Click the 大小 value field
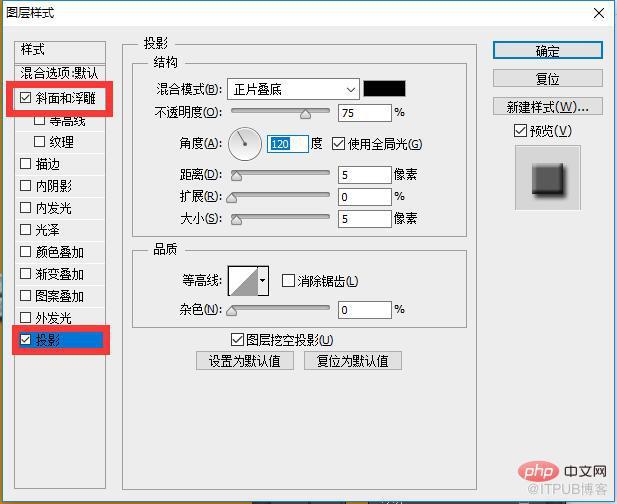The height and width of the screenshot is (504, 617). coord(365,219)
